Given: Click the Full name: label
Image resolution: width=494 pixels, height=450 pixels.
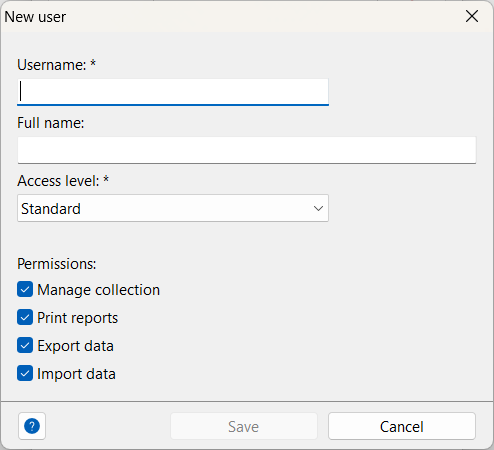Looking at the screenshot, I should pos(51,123).
